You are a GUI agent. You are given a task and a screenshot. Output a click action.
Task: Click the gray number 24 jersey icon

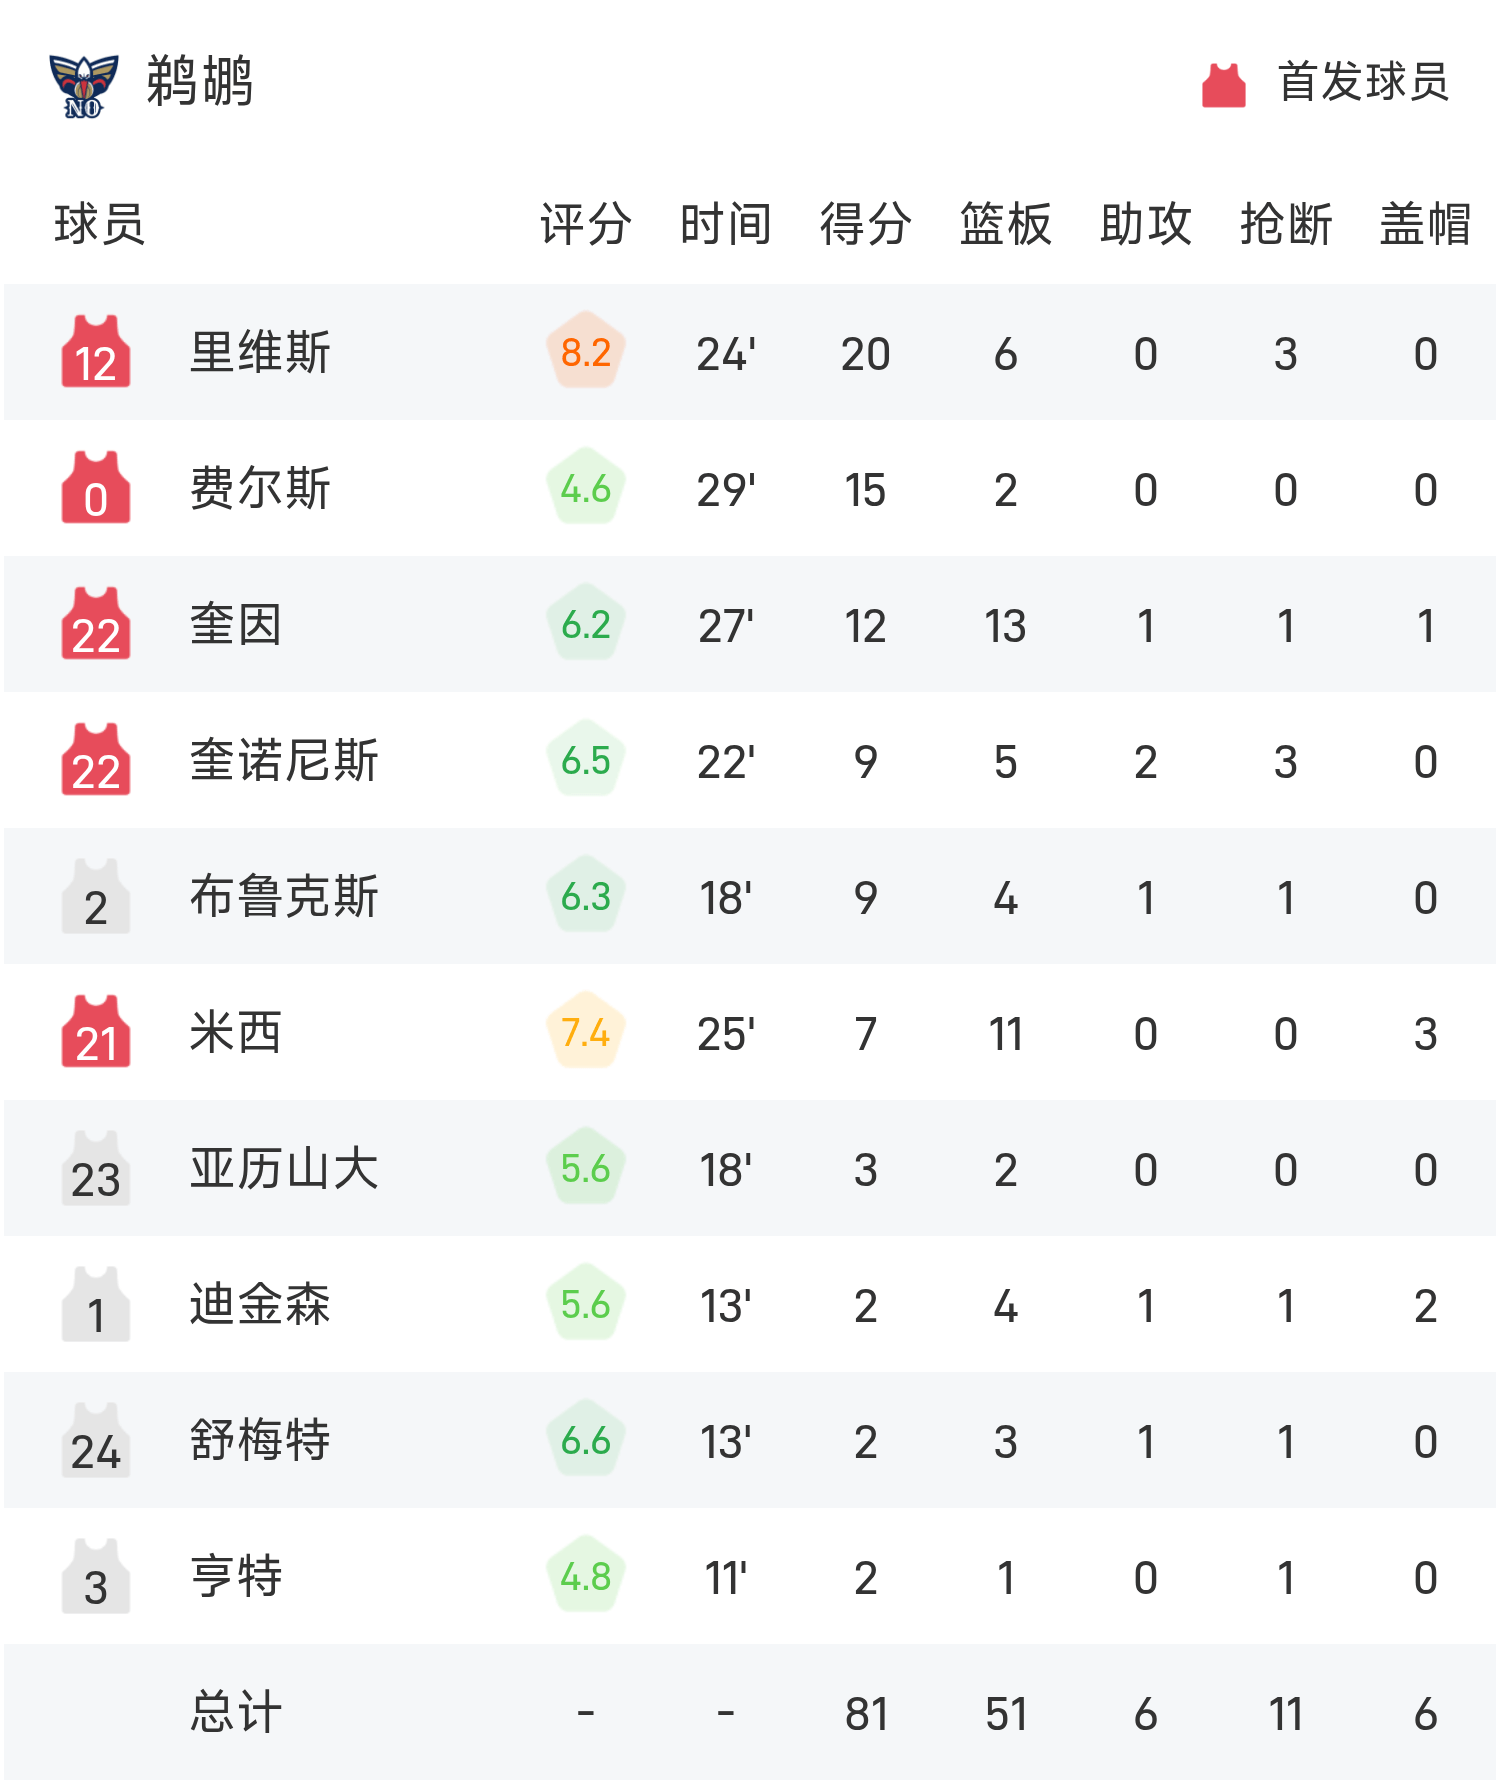96,1440
